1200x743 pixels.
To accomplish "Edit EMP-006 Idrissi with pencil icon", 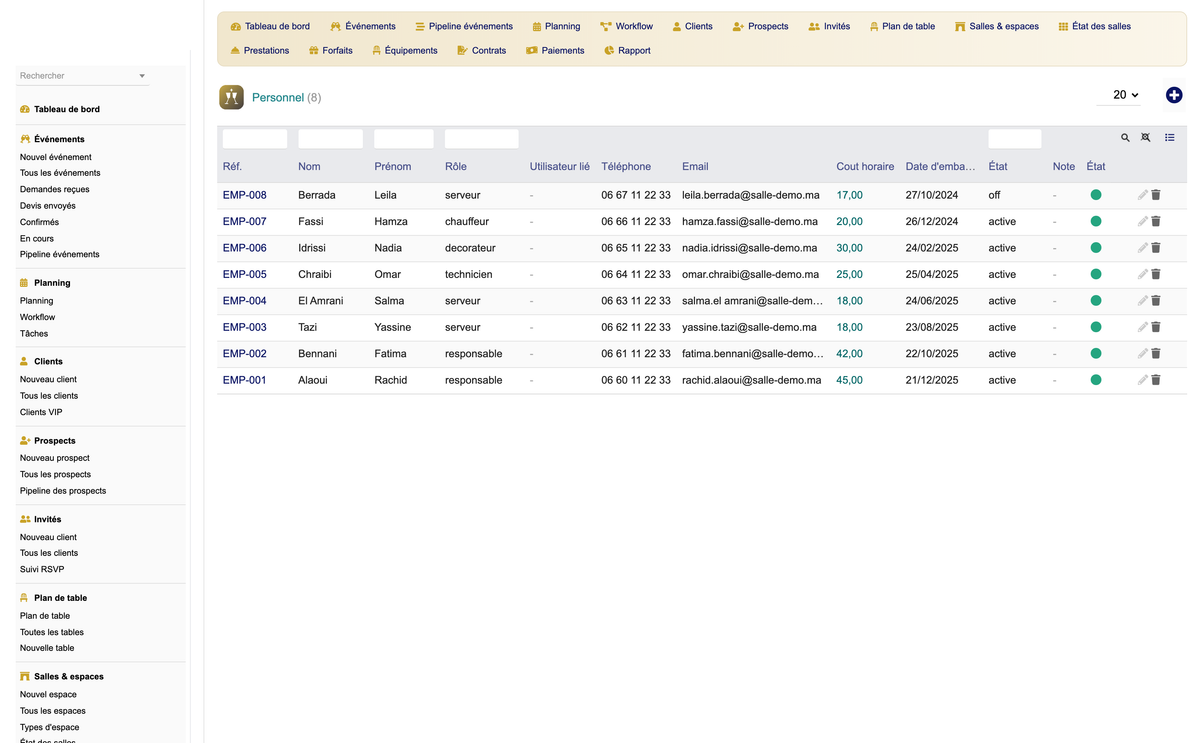I will click(1143, 248).
